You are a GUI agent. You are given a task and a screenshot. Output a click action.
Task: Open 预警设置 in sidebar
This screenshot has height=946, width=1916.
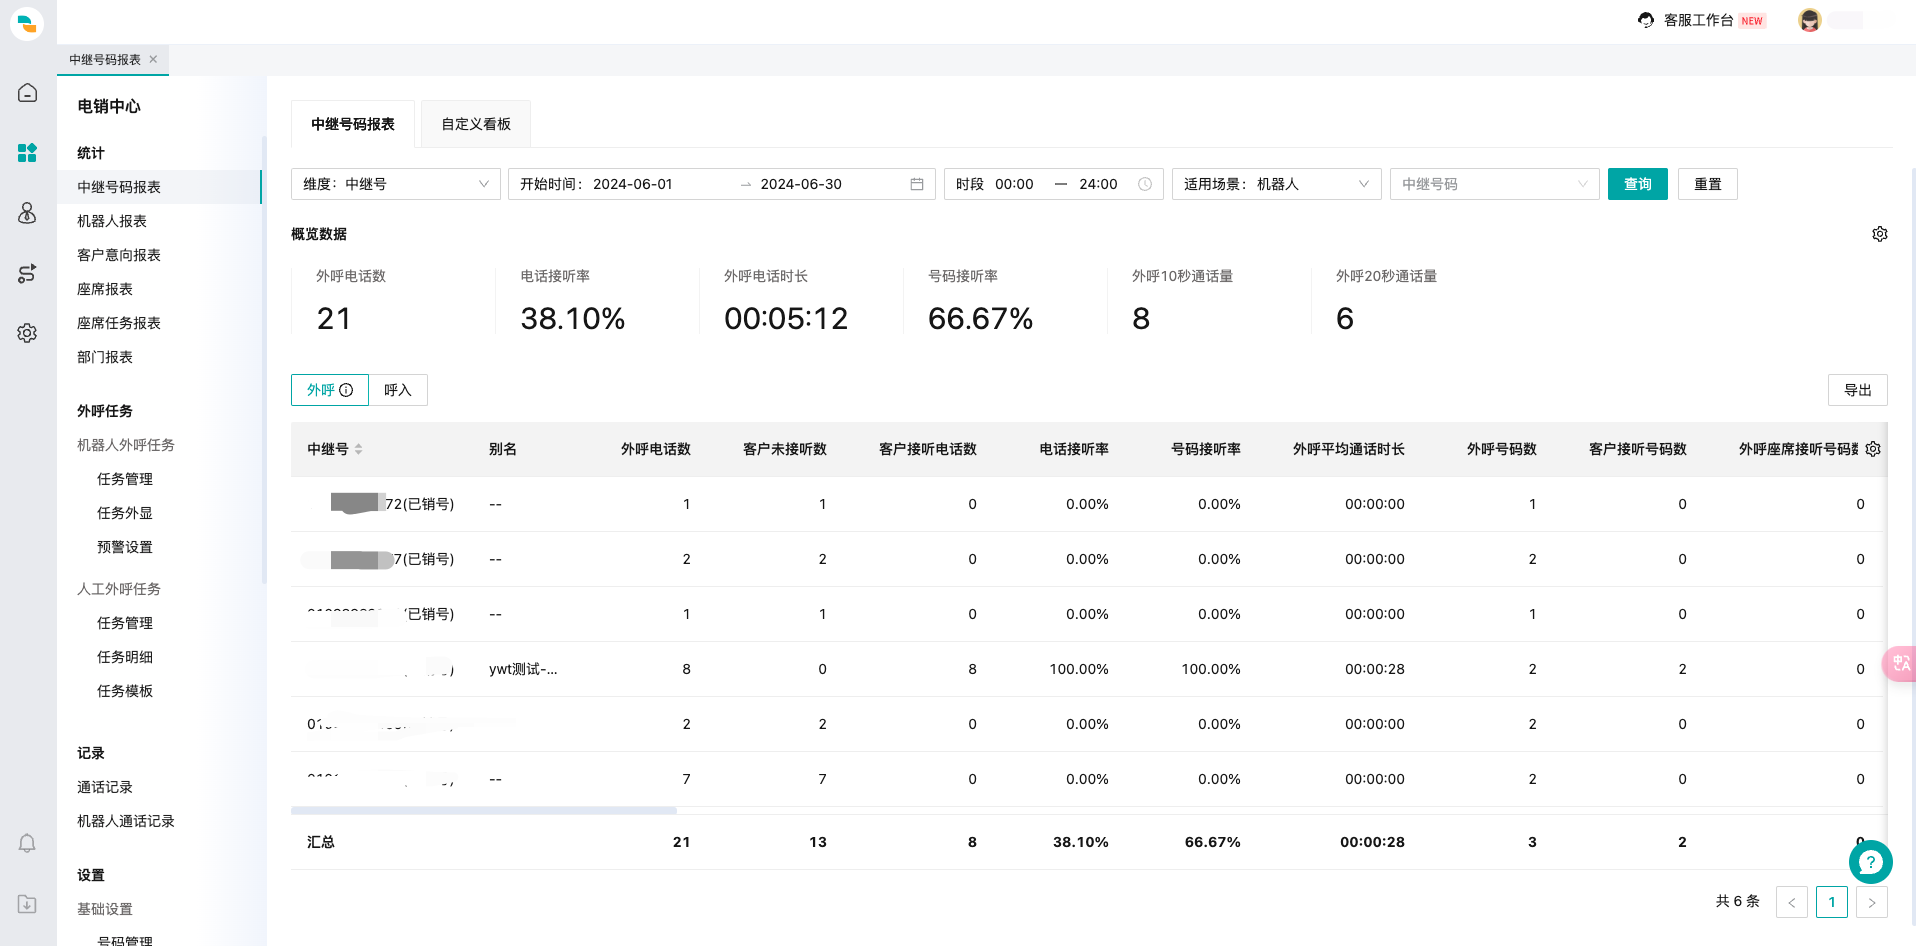[x=125, y=547]
